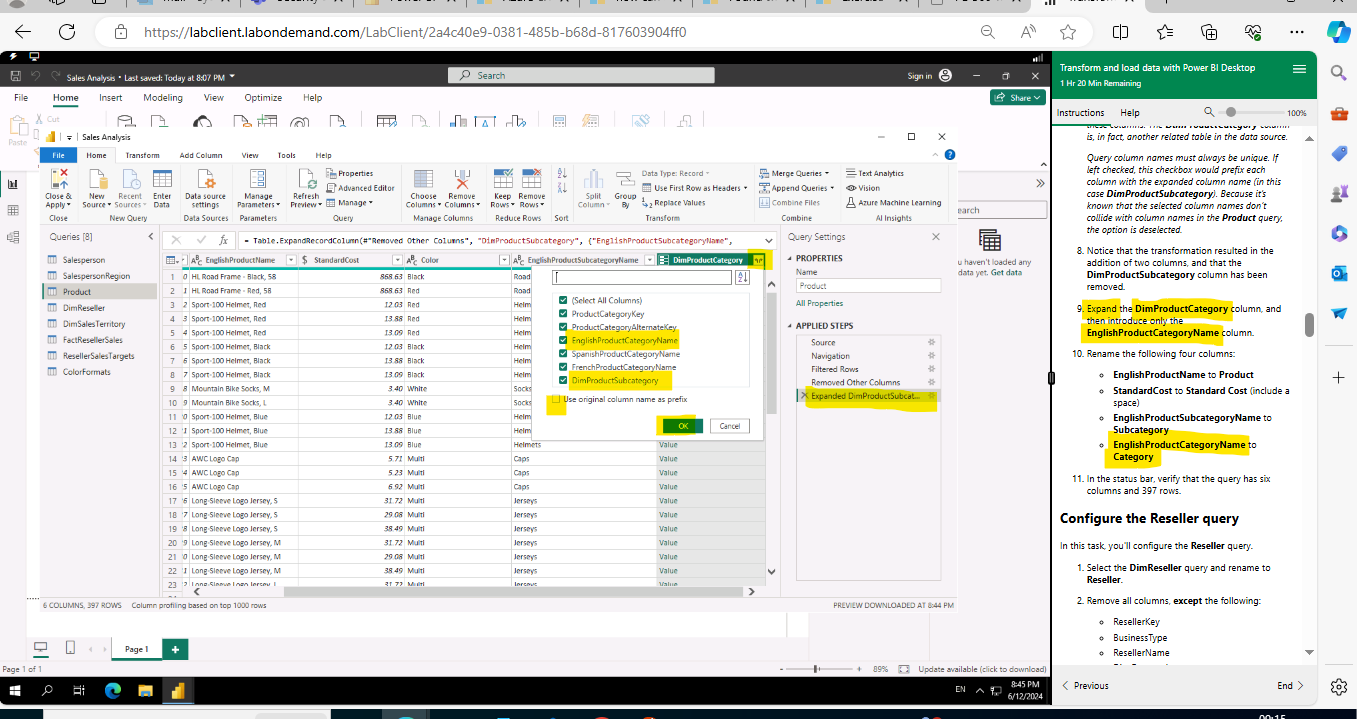
Task: Open the File tab in Power Query Editor
Action: click(x=58, y=155)
